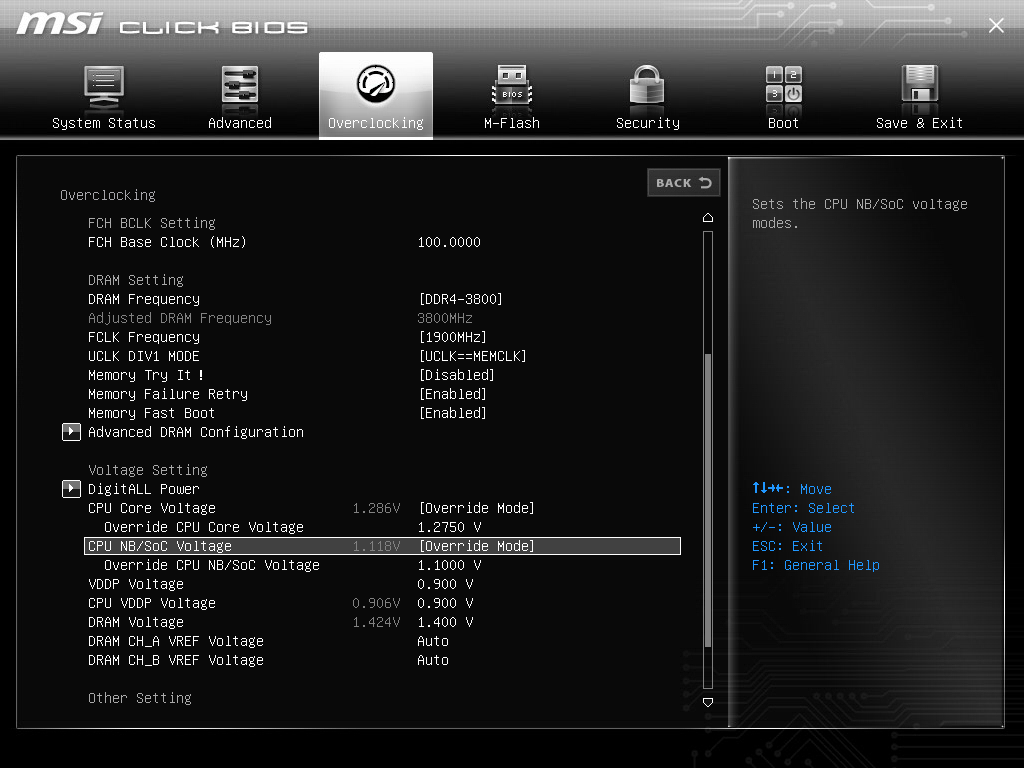Open CPU NB/SoC Voltage Override Mode option
This screenshot has width=1024, height=768.
[477, 546]
